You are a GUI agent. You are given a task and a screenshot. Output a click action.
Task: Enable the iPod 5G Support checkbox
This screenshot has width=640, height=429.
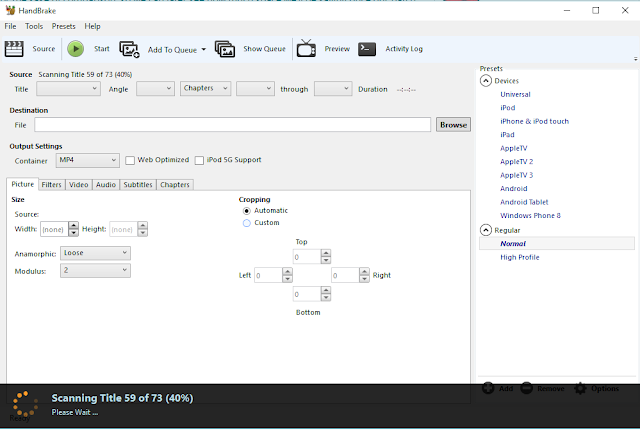click(x=199, y=160)
